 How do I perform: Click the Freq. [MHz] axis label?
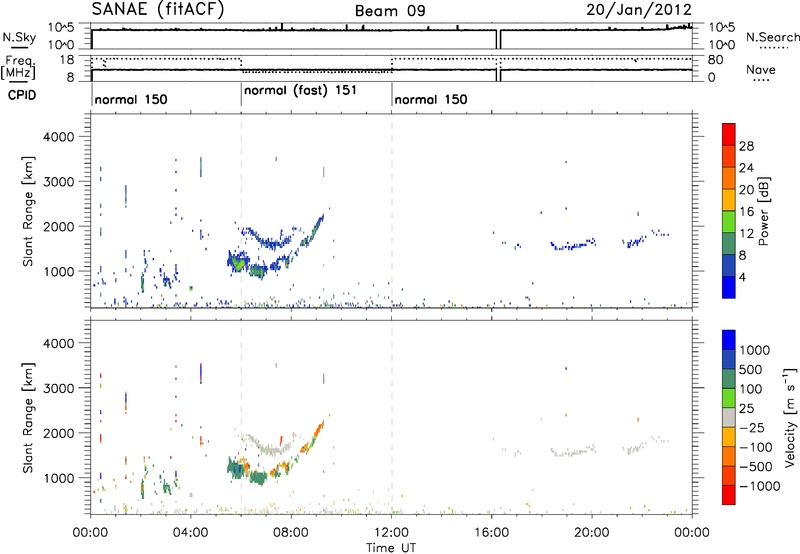coord(19,67)
